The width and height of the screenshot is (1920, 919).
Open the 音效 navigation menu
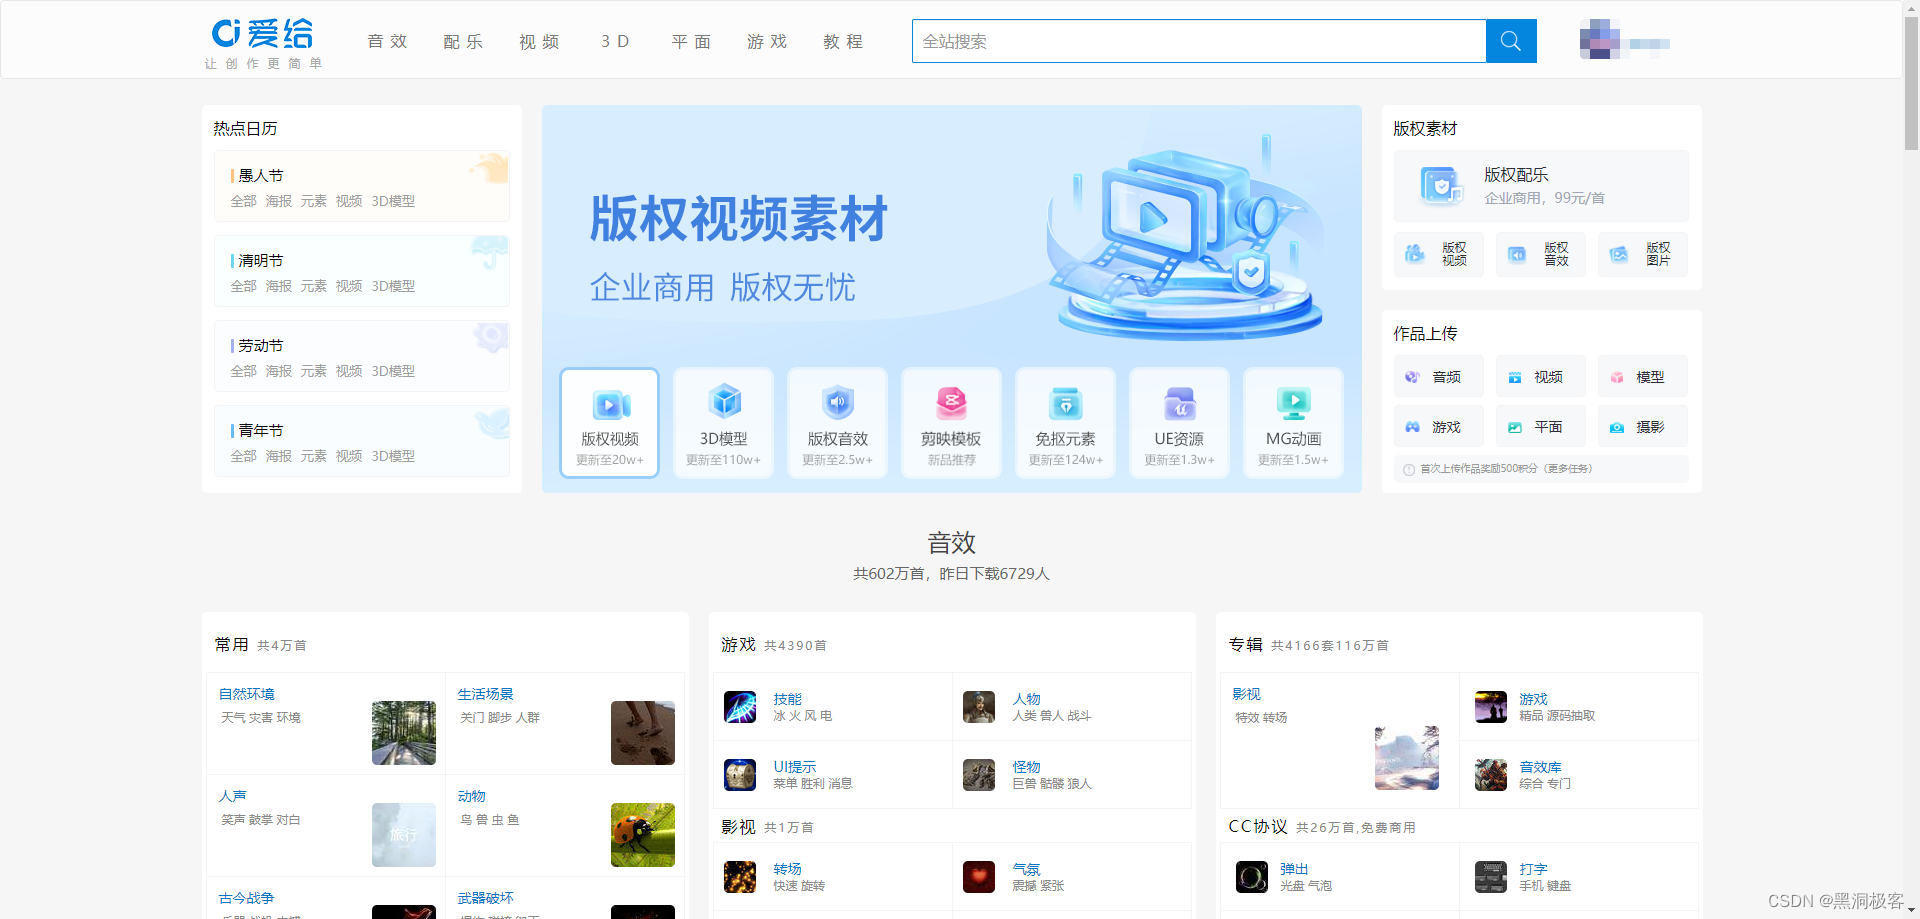pos(387,42)
